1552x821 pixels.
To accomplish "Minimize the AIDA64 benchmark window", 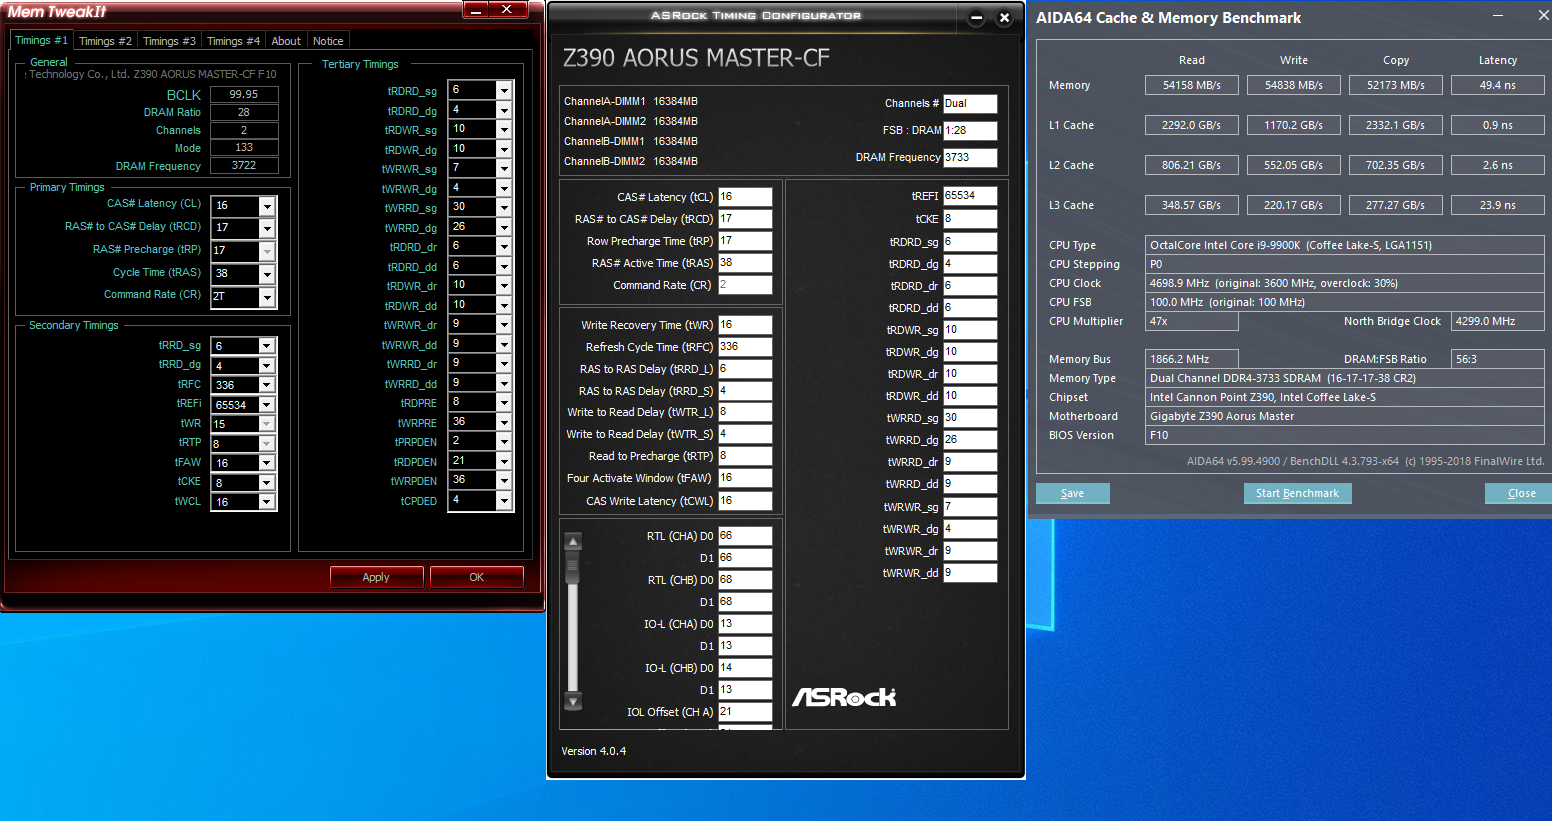I will tap(1498, 16).
